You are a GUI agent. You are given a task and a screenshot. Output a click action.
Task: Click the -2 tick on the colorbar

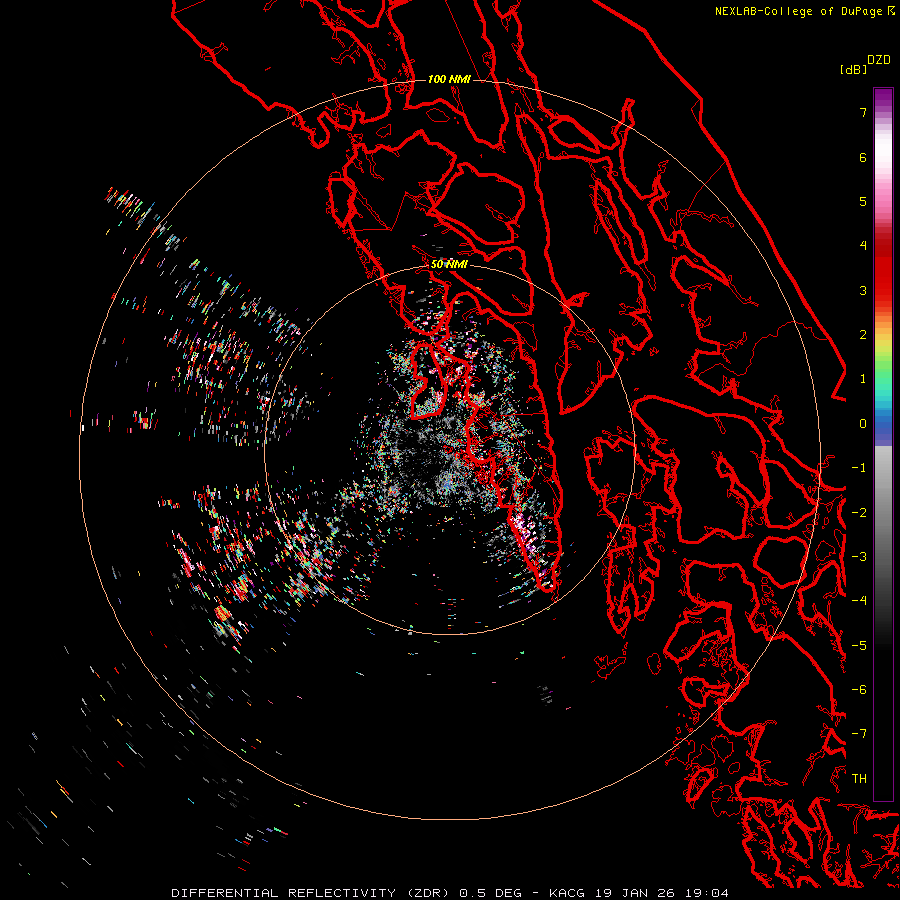(859, 513)
